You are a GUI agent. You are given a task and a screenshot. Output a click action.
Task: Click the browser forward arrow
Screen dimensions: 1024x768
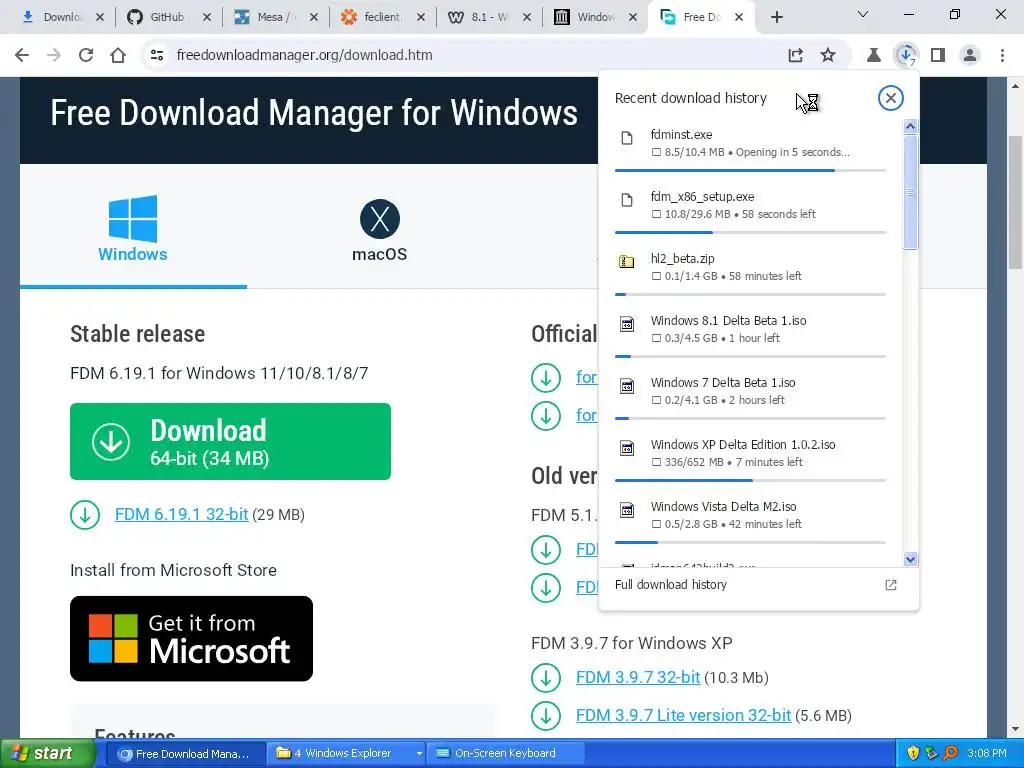[x=54, y=56]
